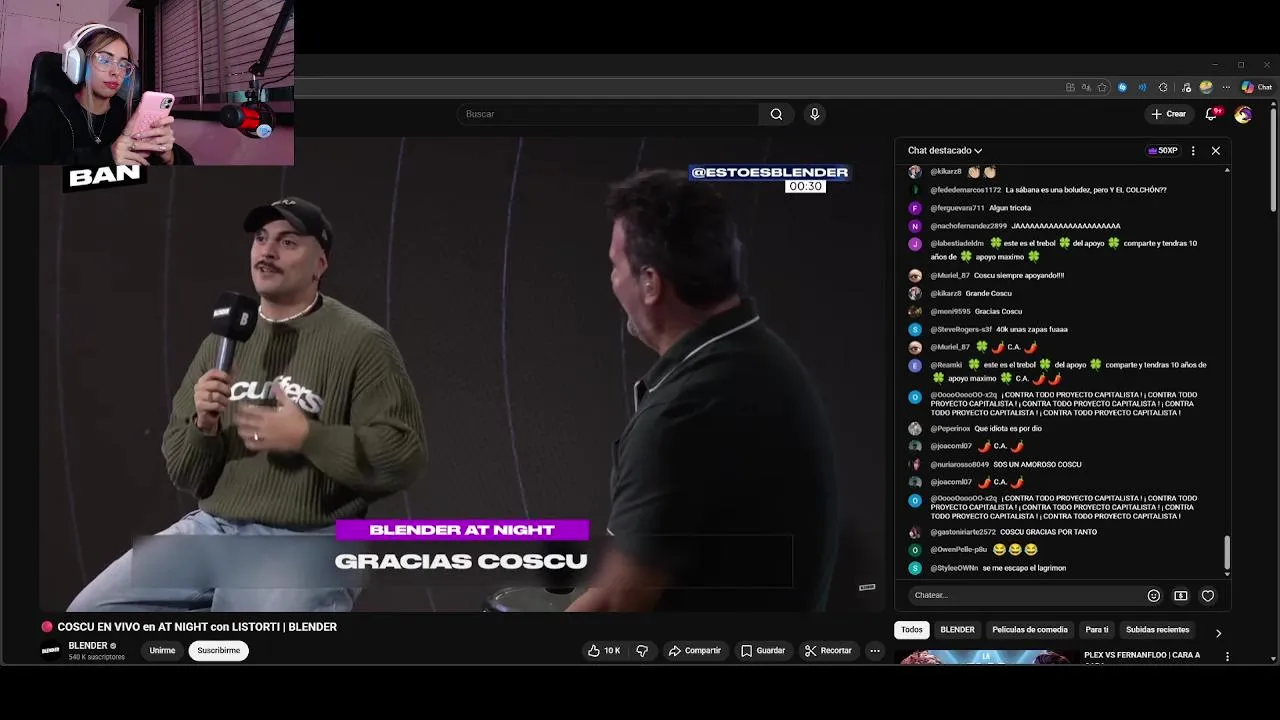Click chat user @nuriarosso8049
The height and width of the screenshot is (720, 1280).
(x=960, y=465)
